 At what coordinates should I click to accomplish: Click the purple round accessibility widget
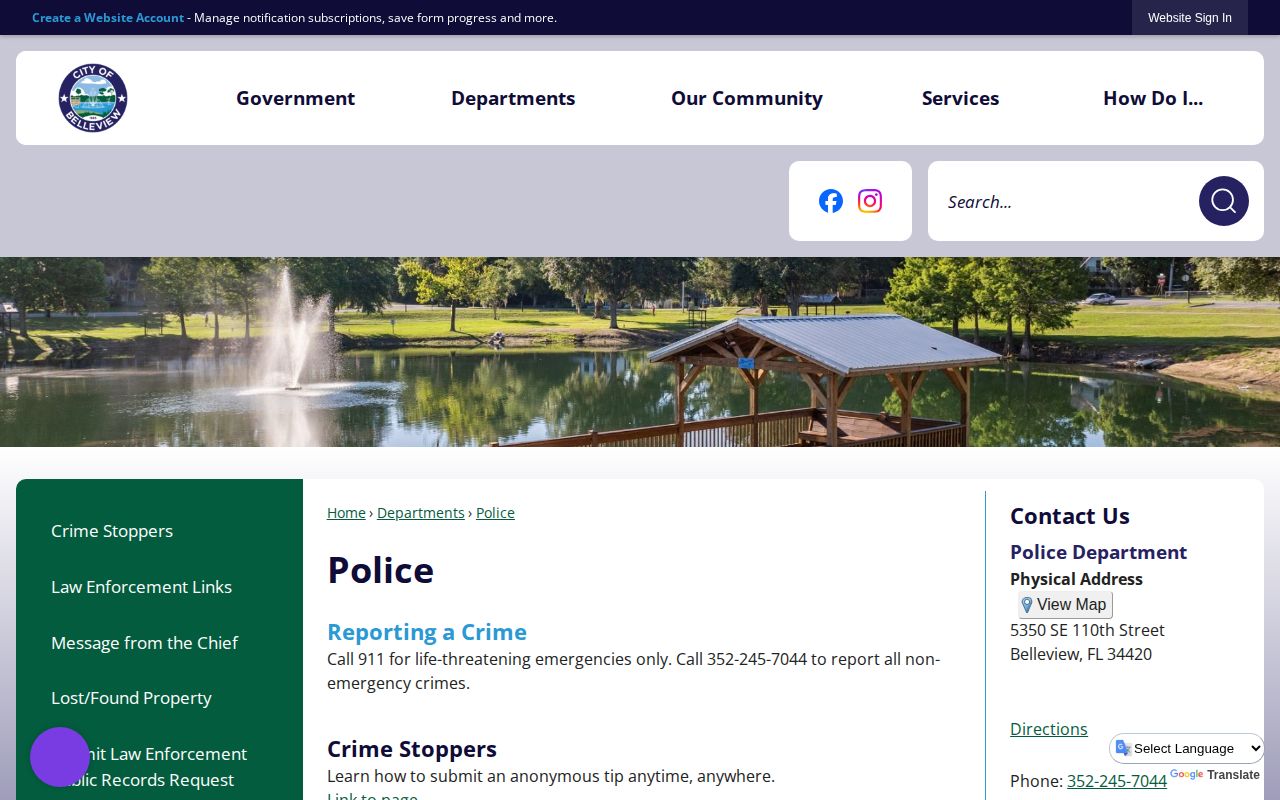tap(60, 757)
